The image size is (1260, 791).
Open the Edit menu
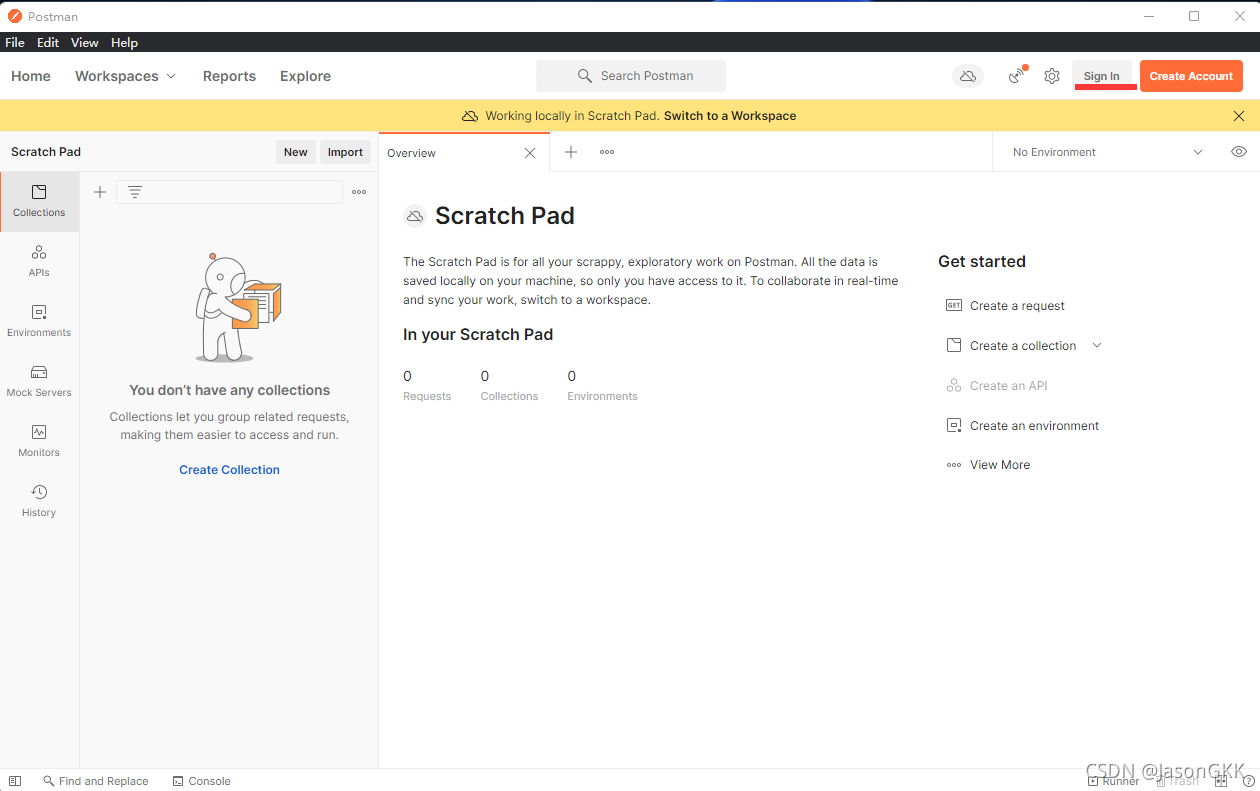48,43
